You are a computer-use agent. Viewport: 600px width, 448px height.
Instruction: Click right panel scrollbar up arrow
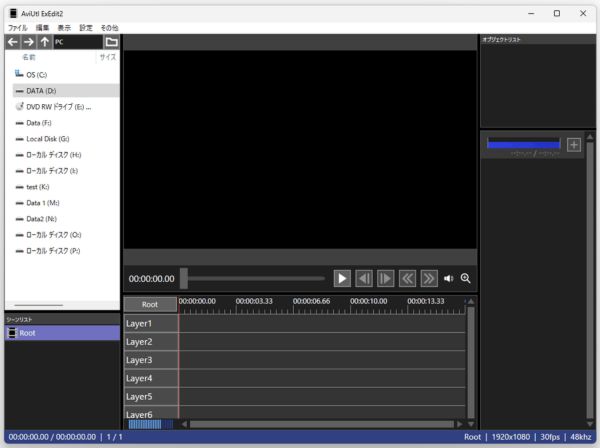tap(590, 137)
